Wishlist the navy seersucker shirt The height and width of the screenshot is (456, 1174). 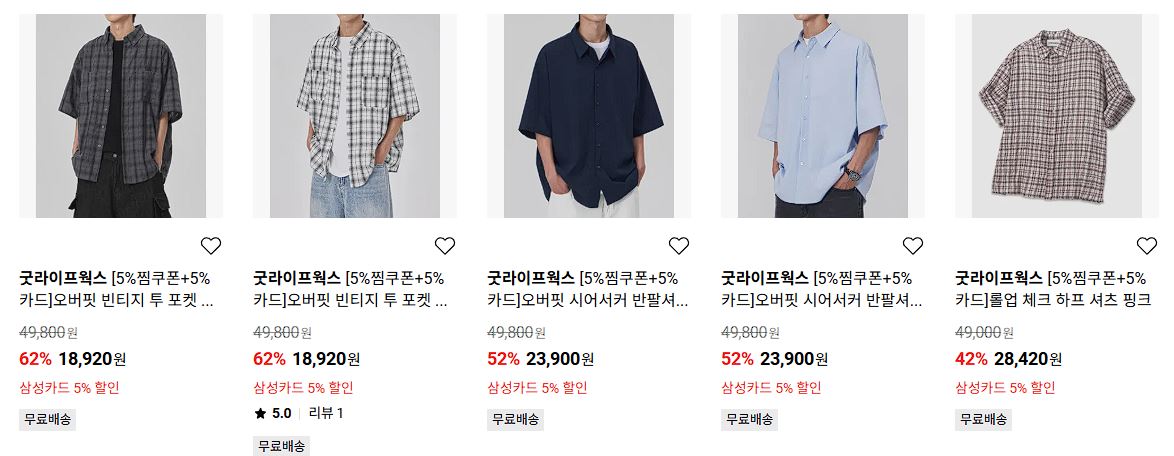click(678, 246)
